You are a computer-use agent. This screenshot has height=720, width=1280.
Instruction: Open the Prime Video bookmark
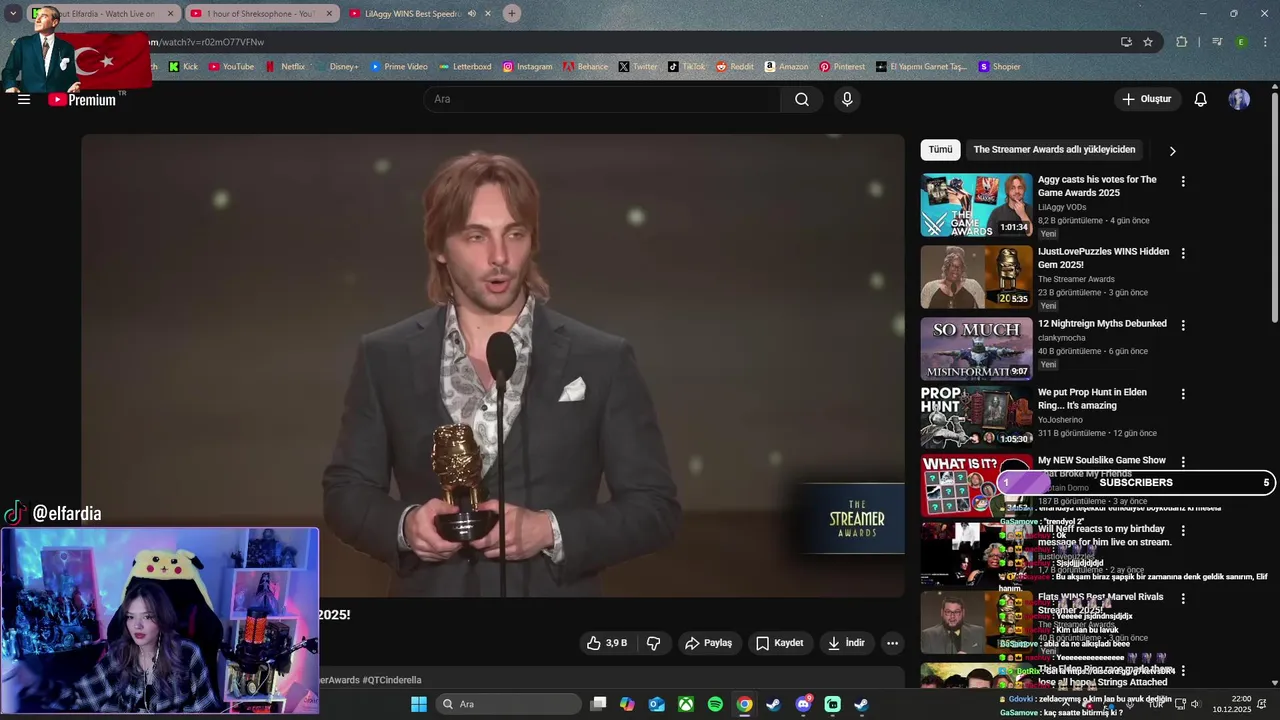tap(399, 67)
